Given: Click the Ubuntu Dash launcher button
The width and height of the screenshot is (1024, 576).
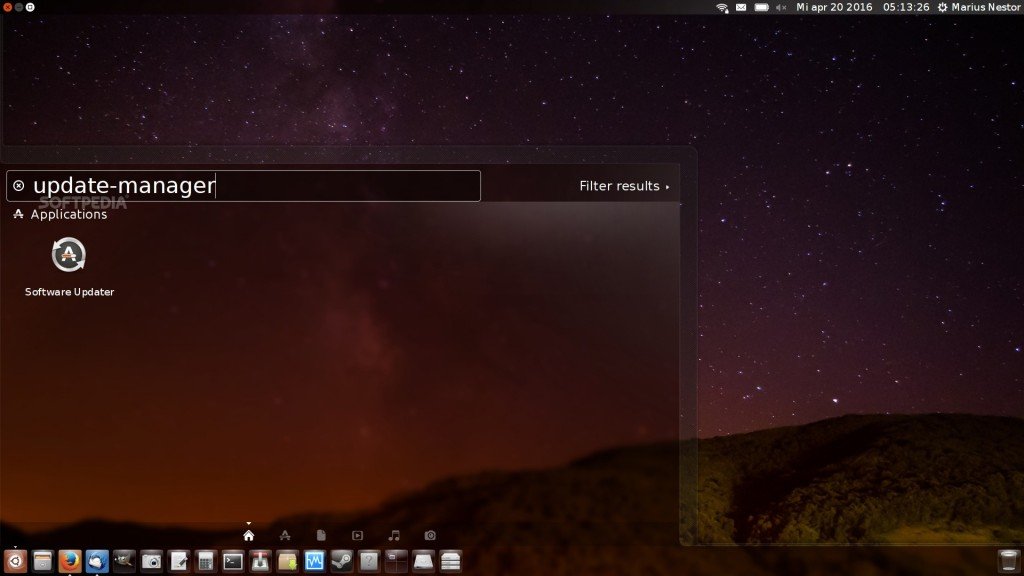Looking at the screenshot, I should pyautogui.click(x=15, y=561).
